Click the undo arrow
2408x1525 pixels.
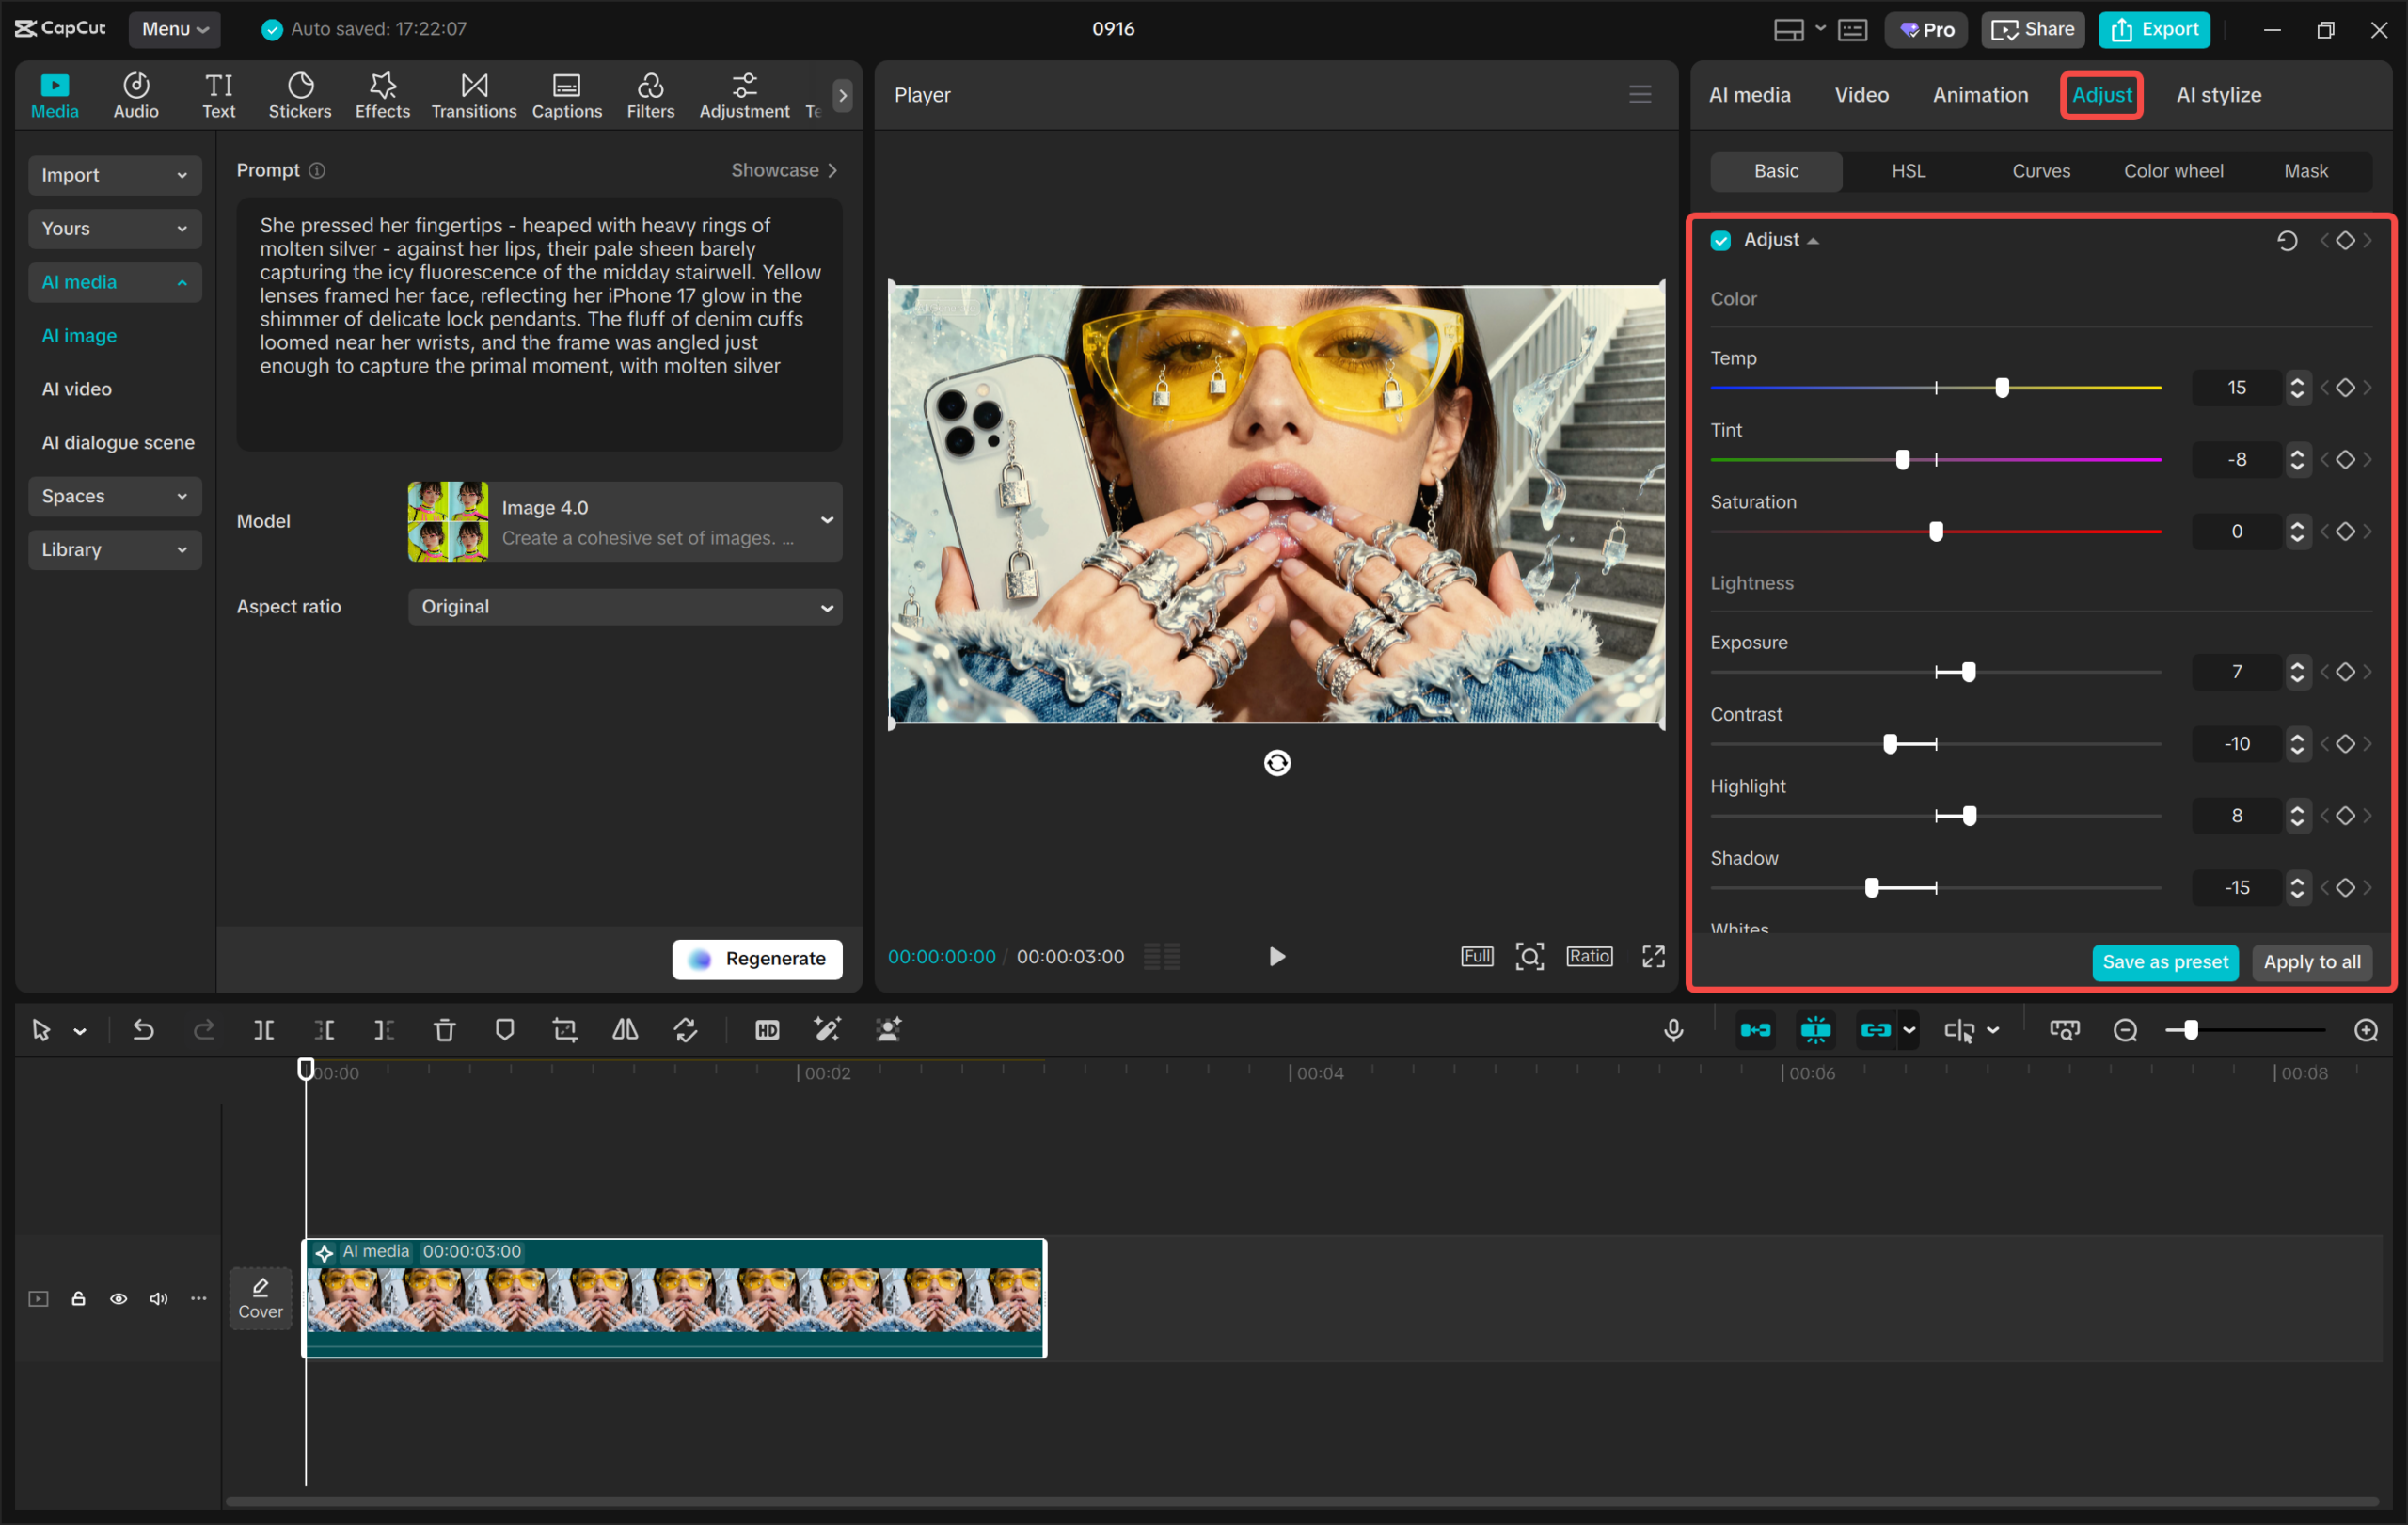click(x=143, y=1030)
